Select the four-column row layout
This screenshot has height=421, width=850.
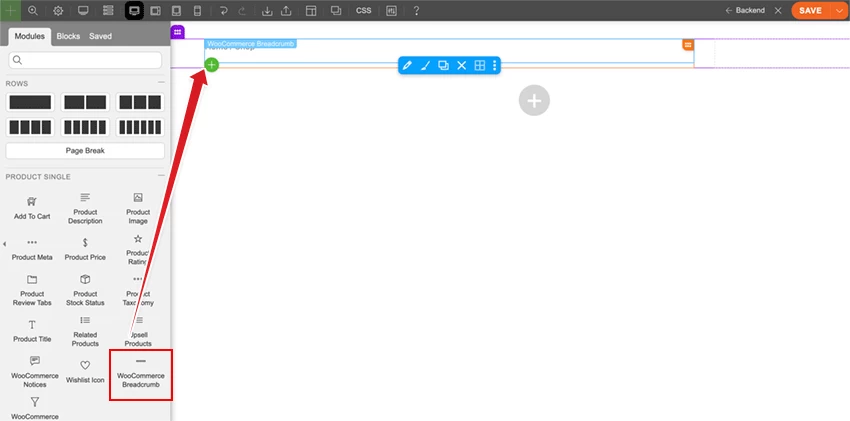30,127
